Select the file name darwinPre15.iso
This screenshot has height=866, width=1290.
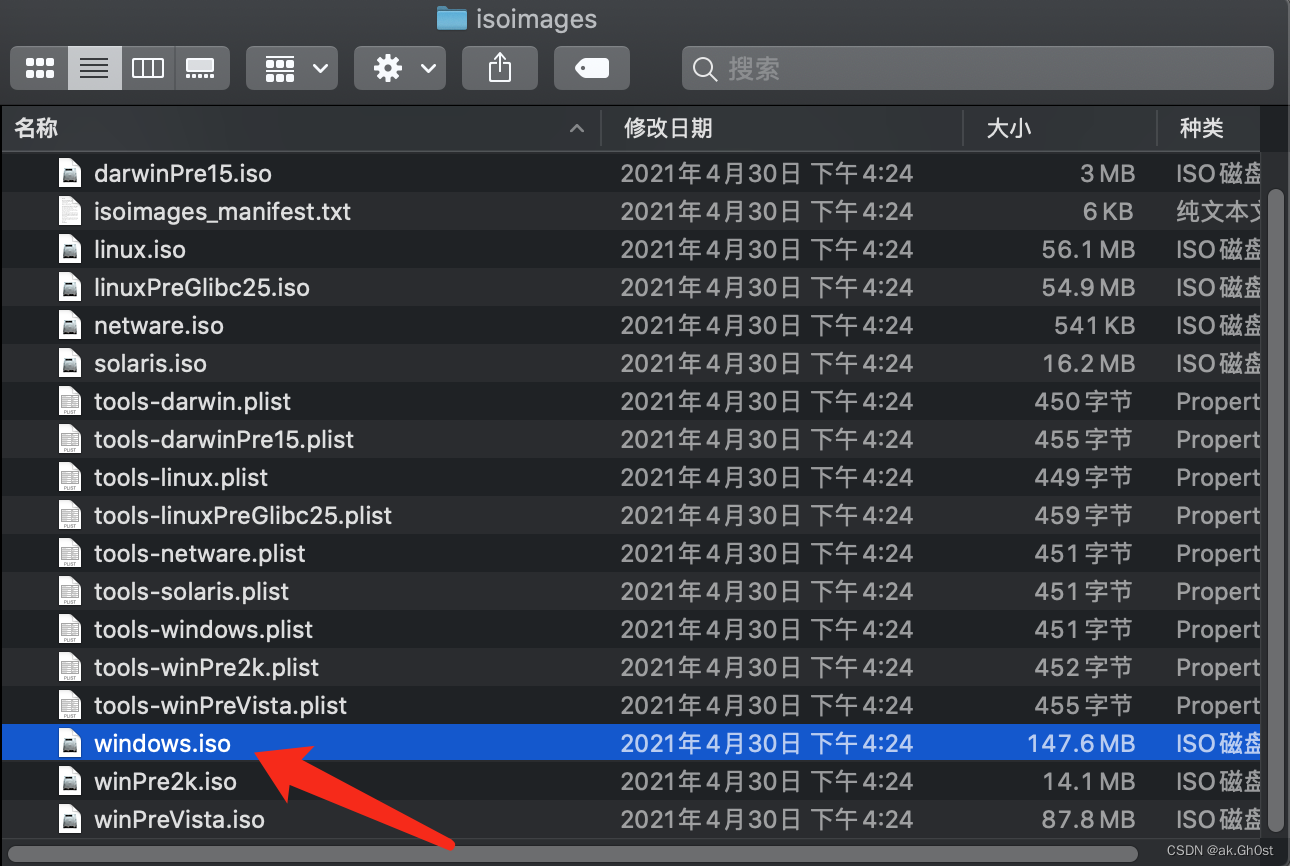coord(183,173)
